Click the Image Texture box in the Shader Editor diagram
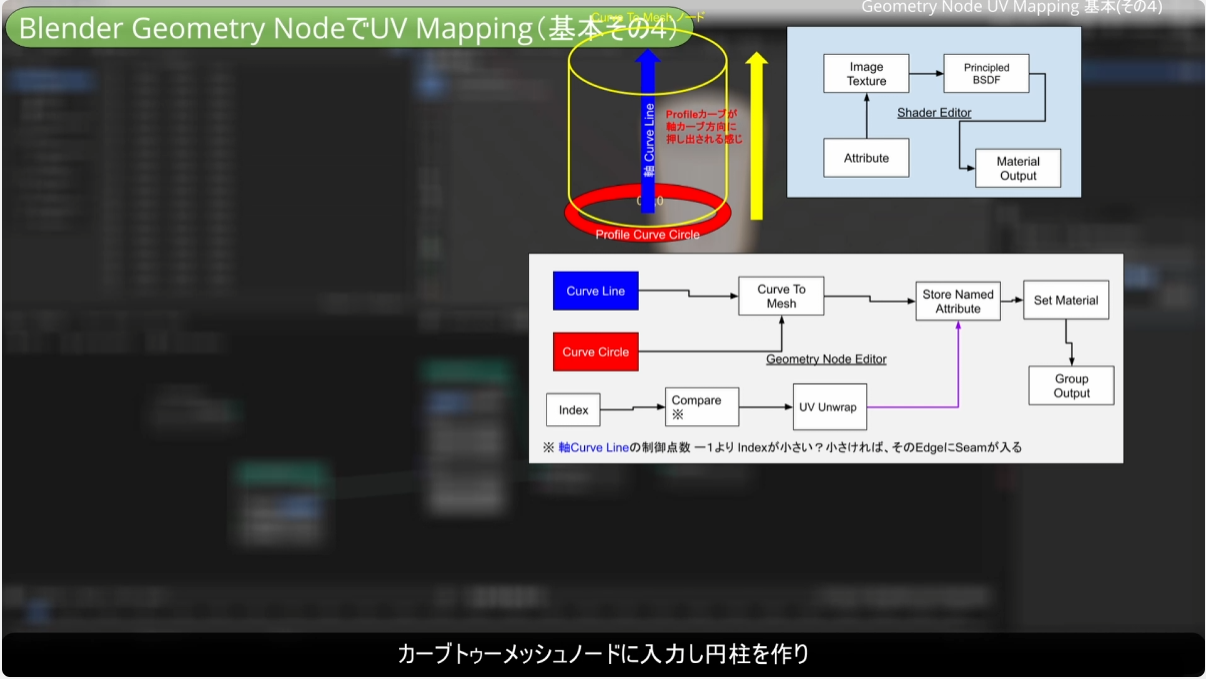Viewport: 1206px width, 679px height. (866, 74)
